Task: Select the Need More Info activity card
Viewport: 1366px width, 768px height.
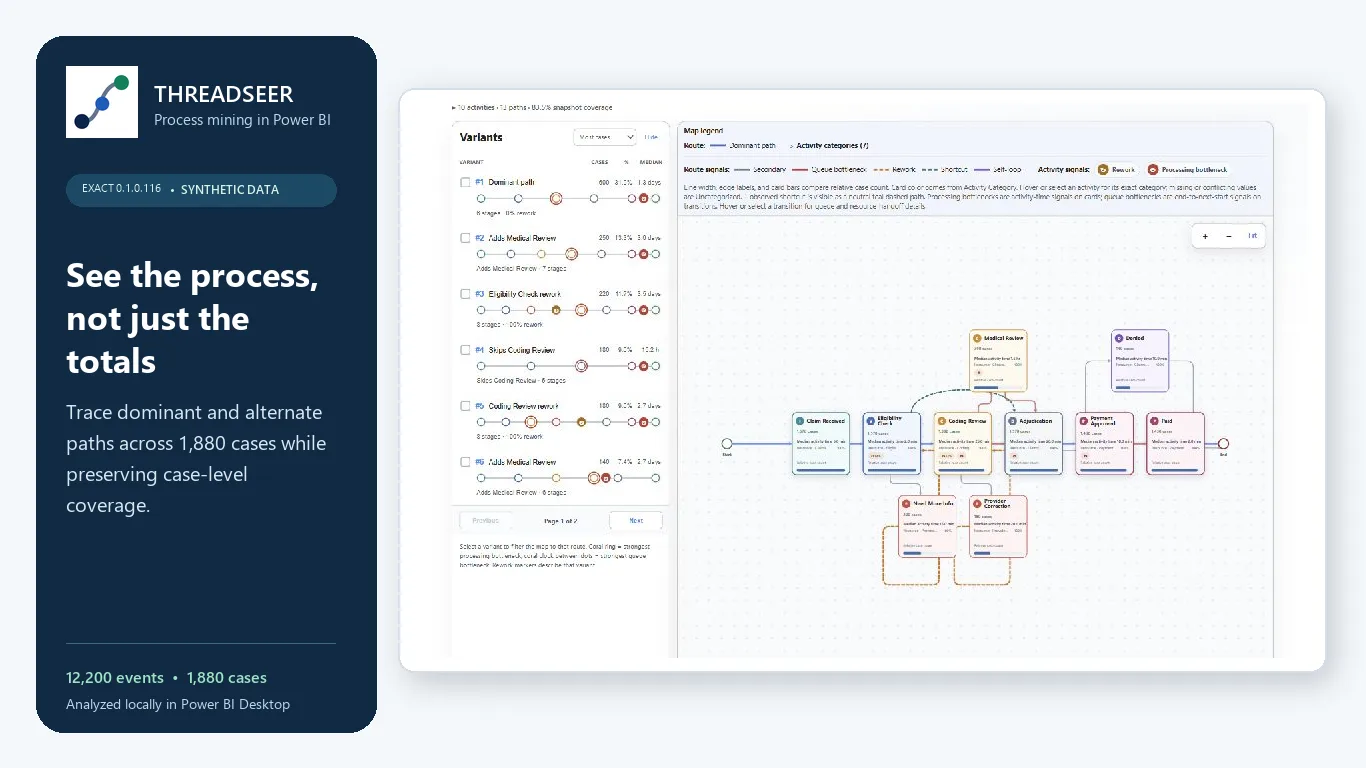Action: tap(927, 525)
